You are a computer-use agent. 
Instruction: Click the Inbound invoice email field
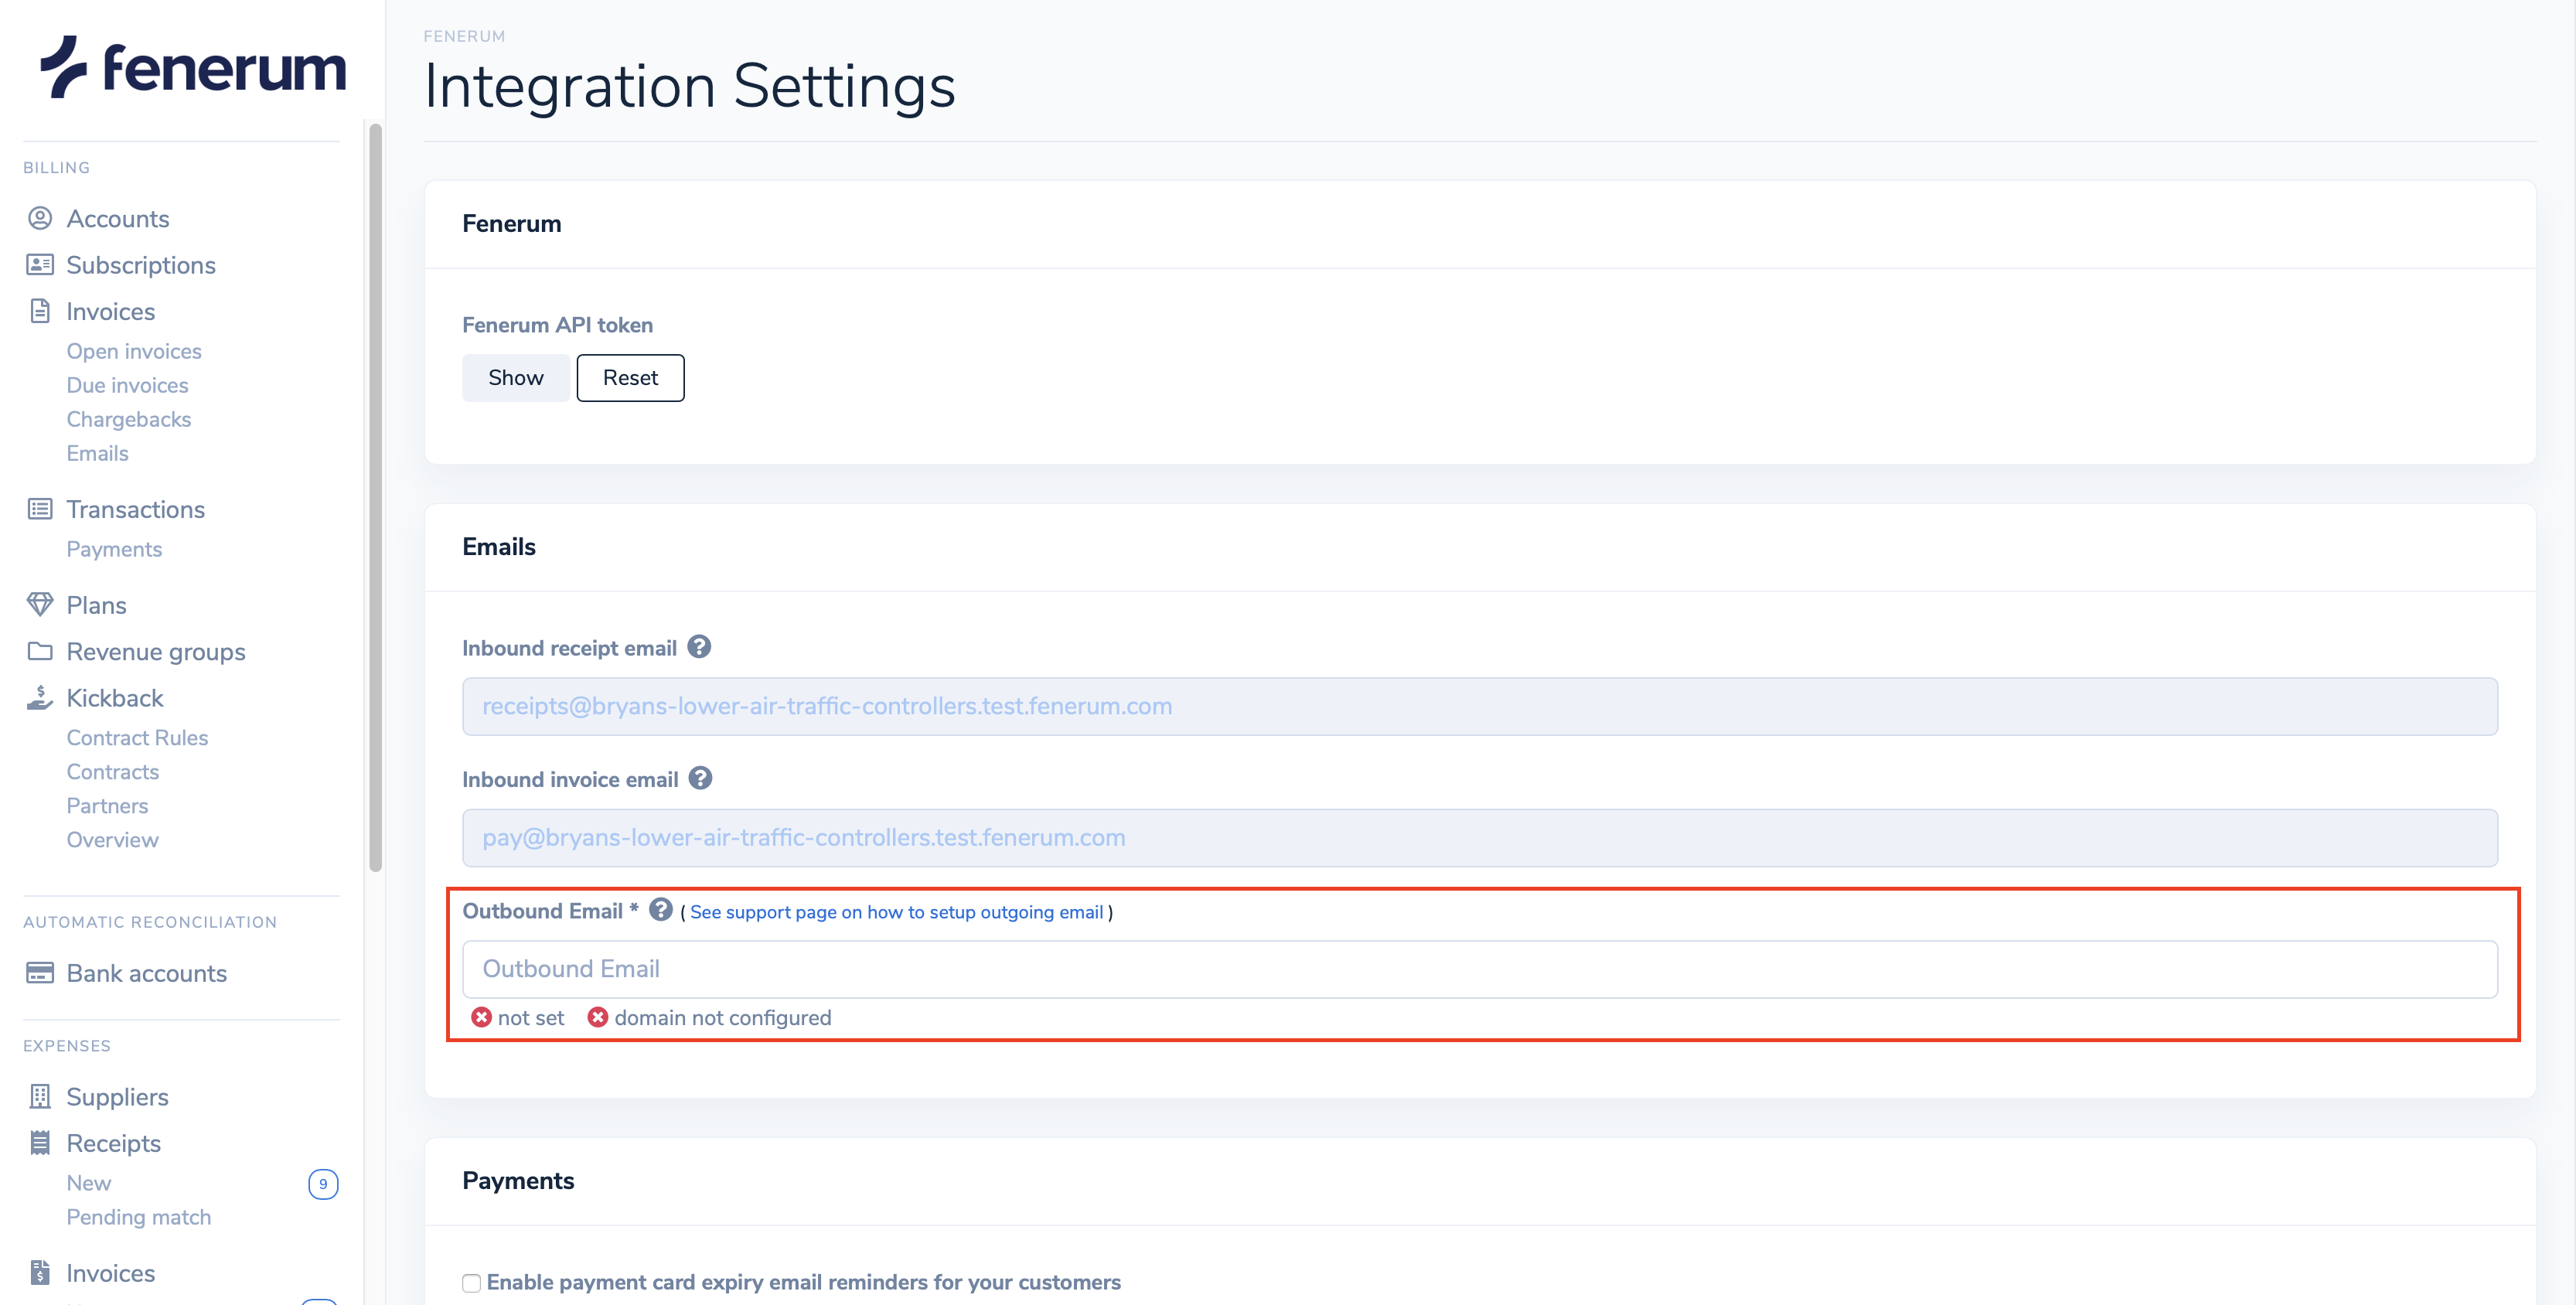(1479, 837)
